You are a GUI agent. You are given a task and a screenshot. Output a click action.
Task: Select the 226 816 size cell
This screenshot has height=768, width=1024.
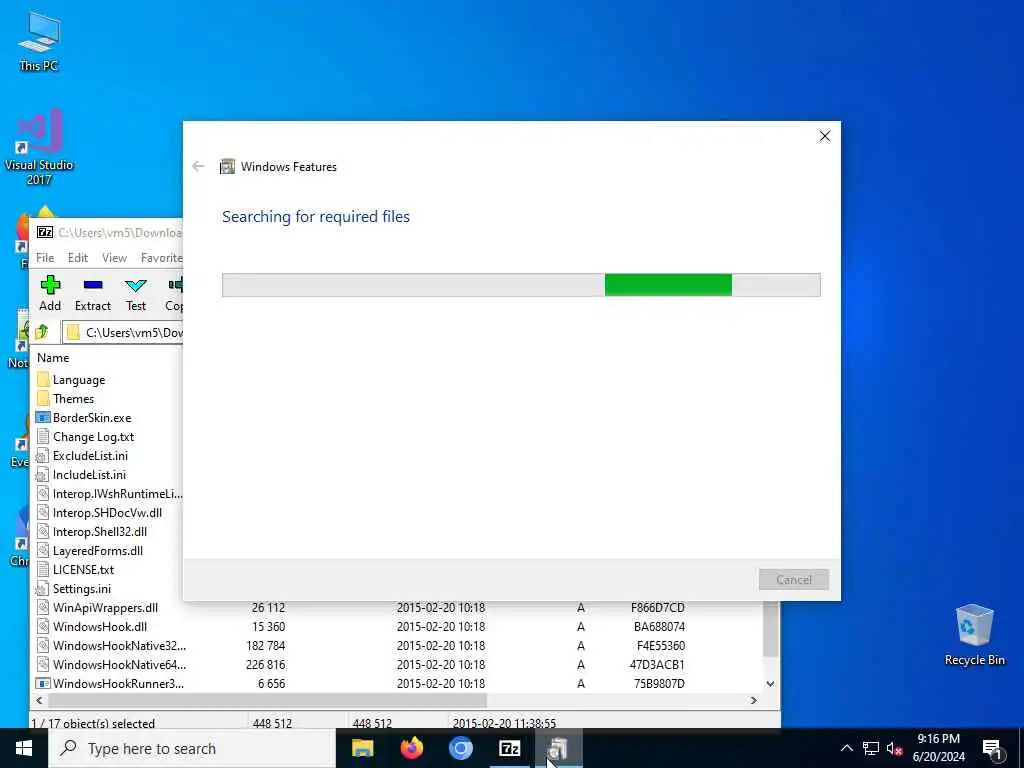click(265, 664)
